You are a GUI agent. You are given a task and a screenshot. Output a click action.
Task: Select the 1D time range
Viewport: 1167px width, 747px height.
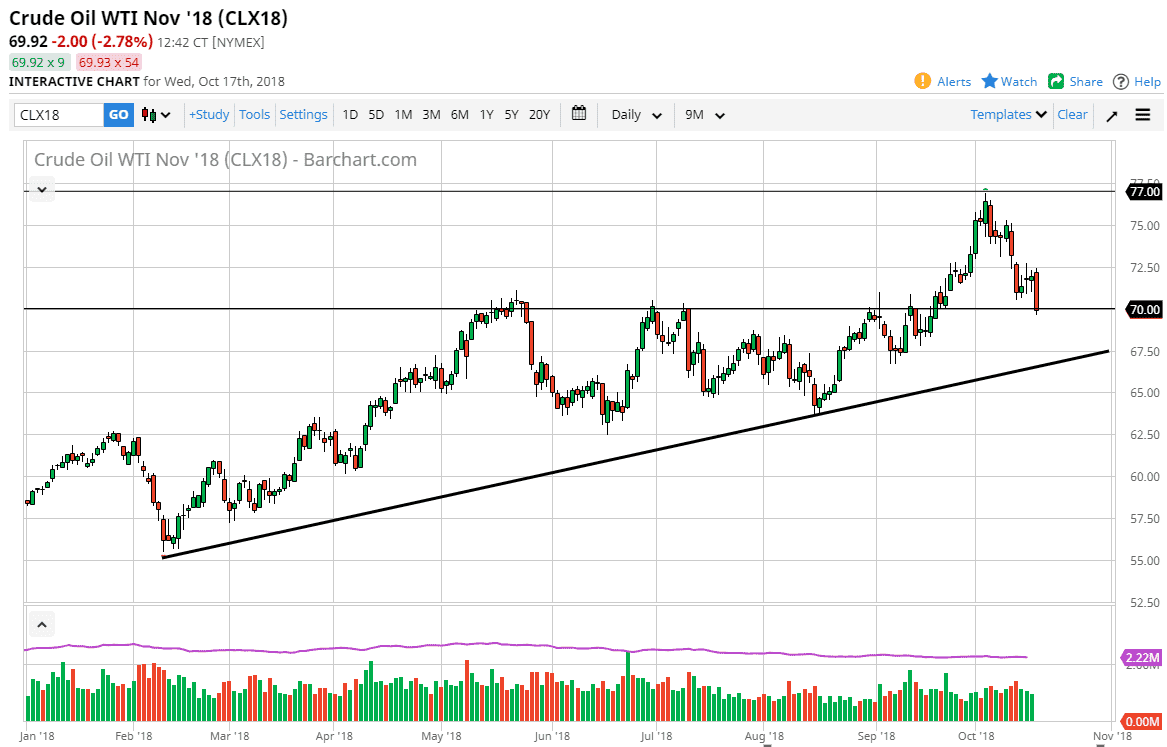point(350,115)
